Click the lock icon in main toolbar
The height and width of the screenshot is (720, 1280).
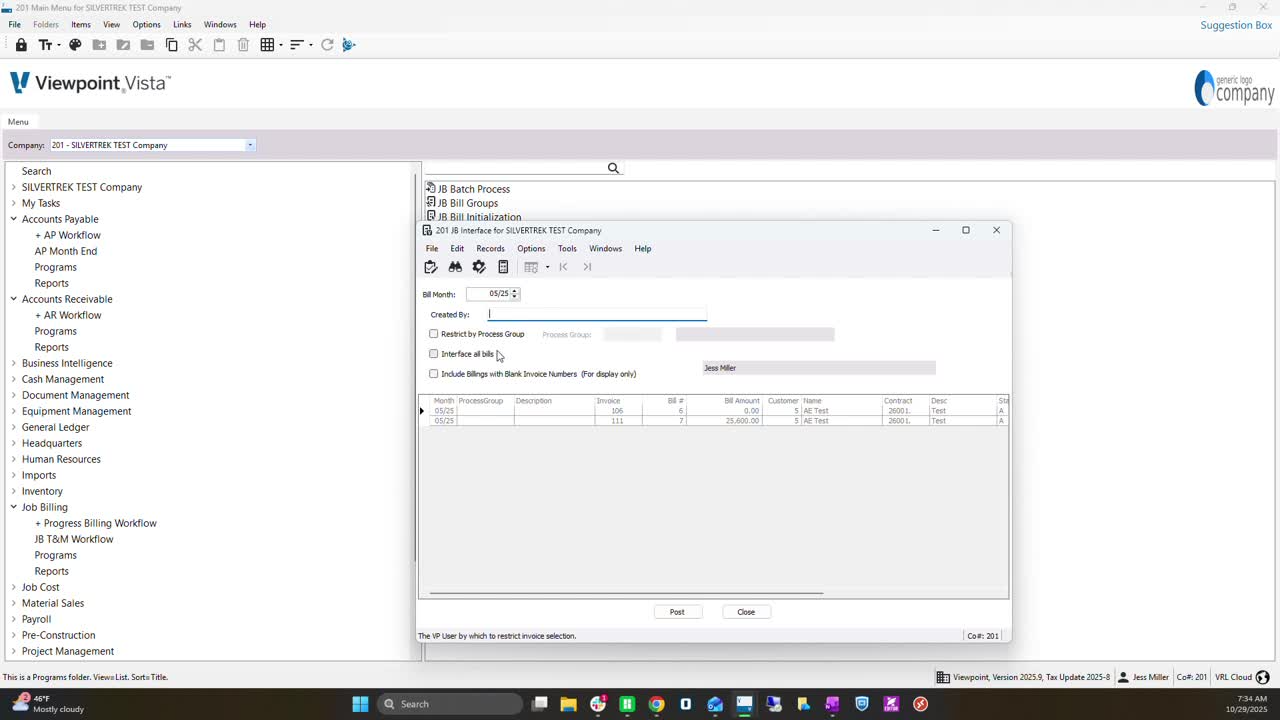[x=21, y=45]
